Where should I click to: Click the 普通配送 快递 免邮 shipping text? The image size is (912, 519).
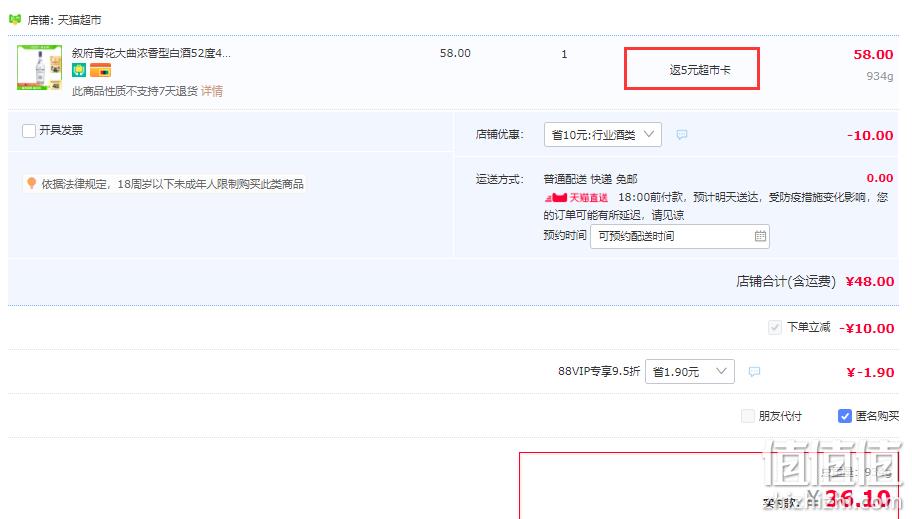coord(590,179)
